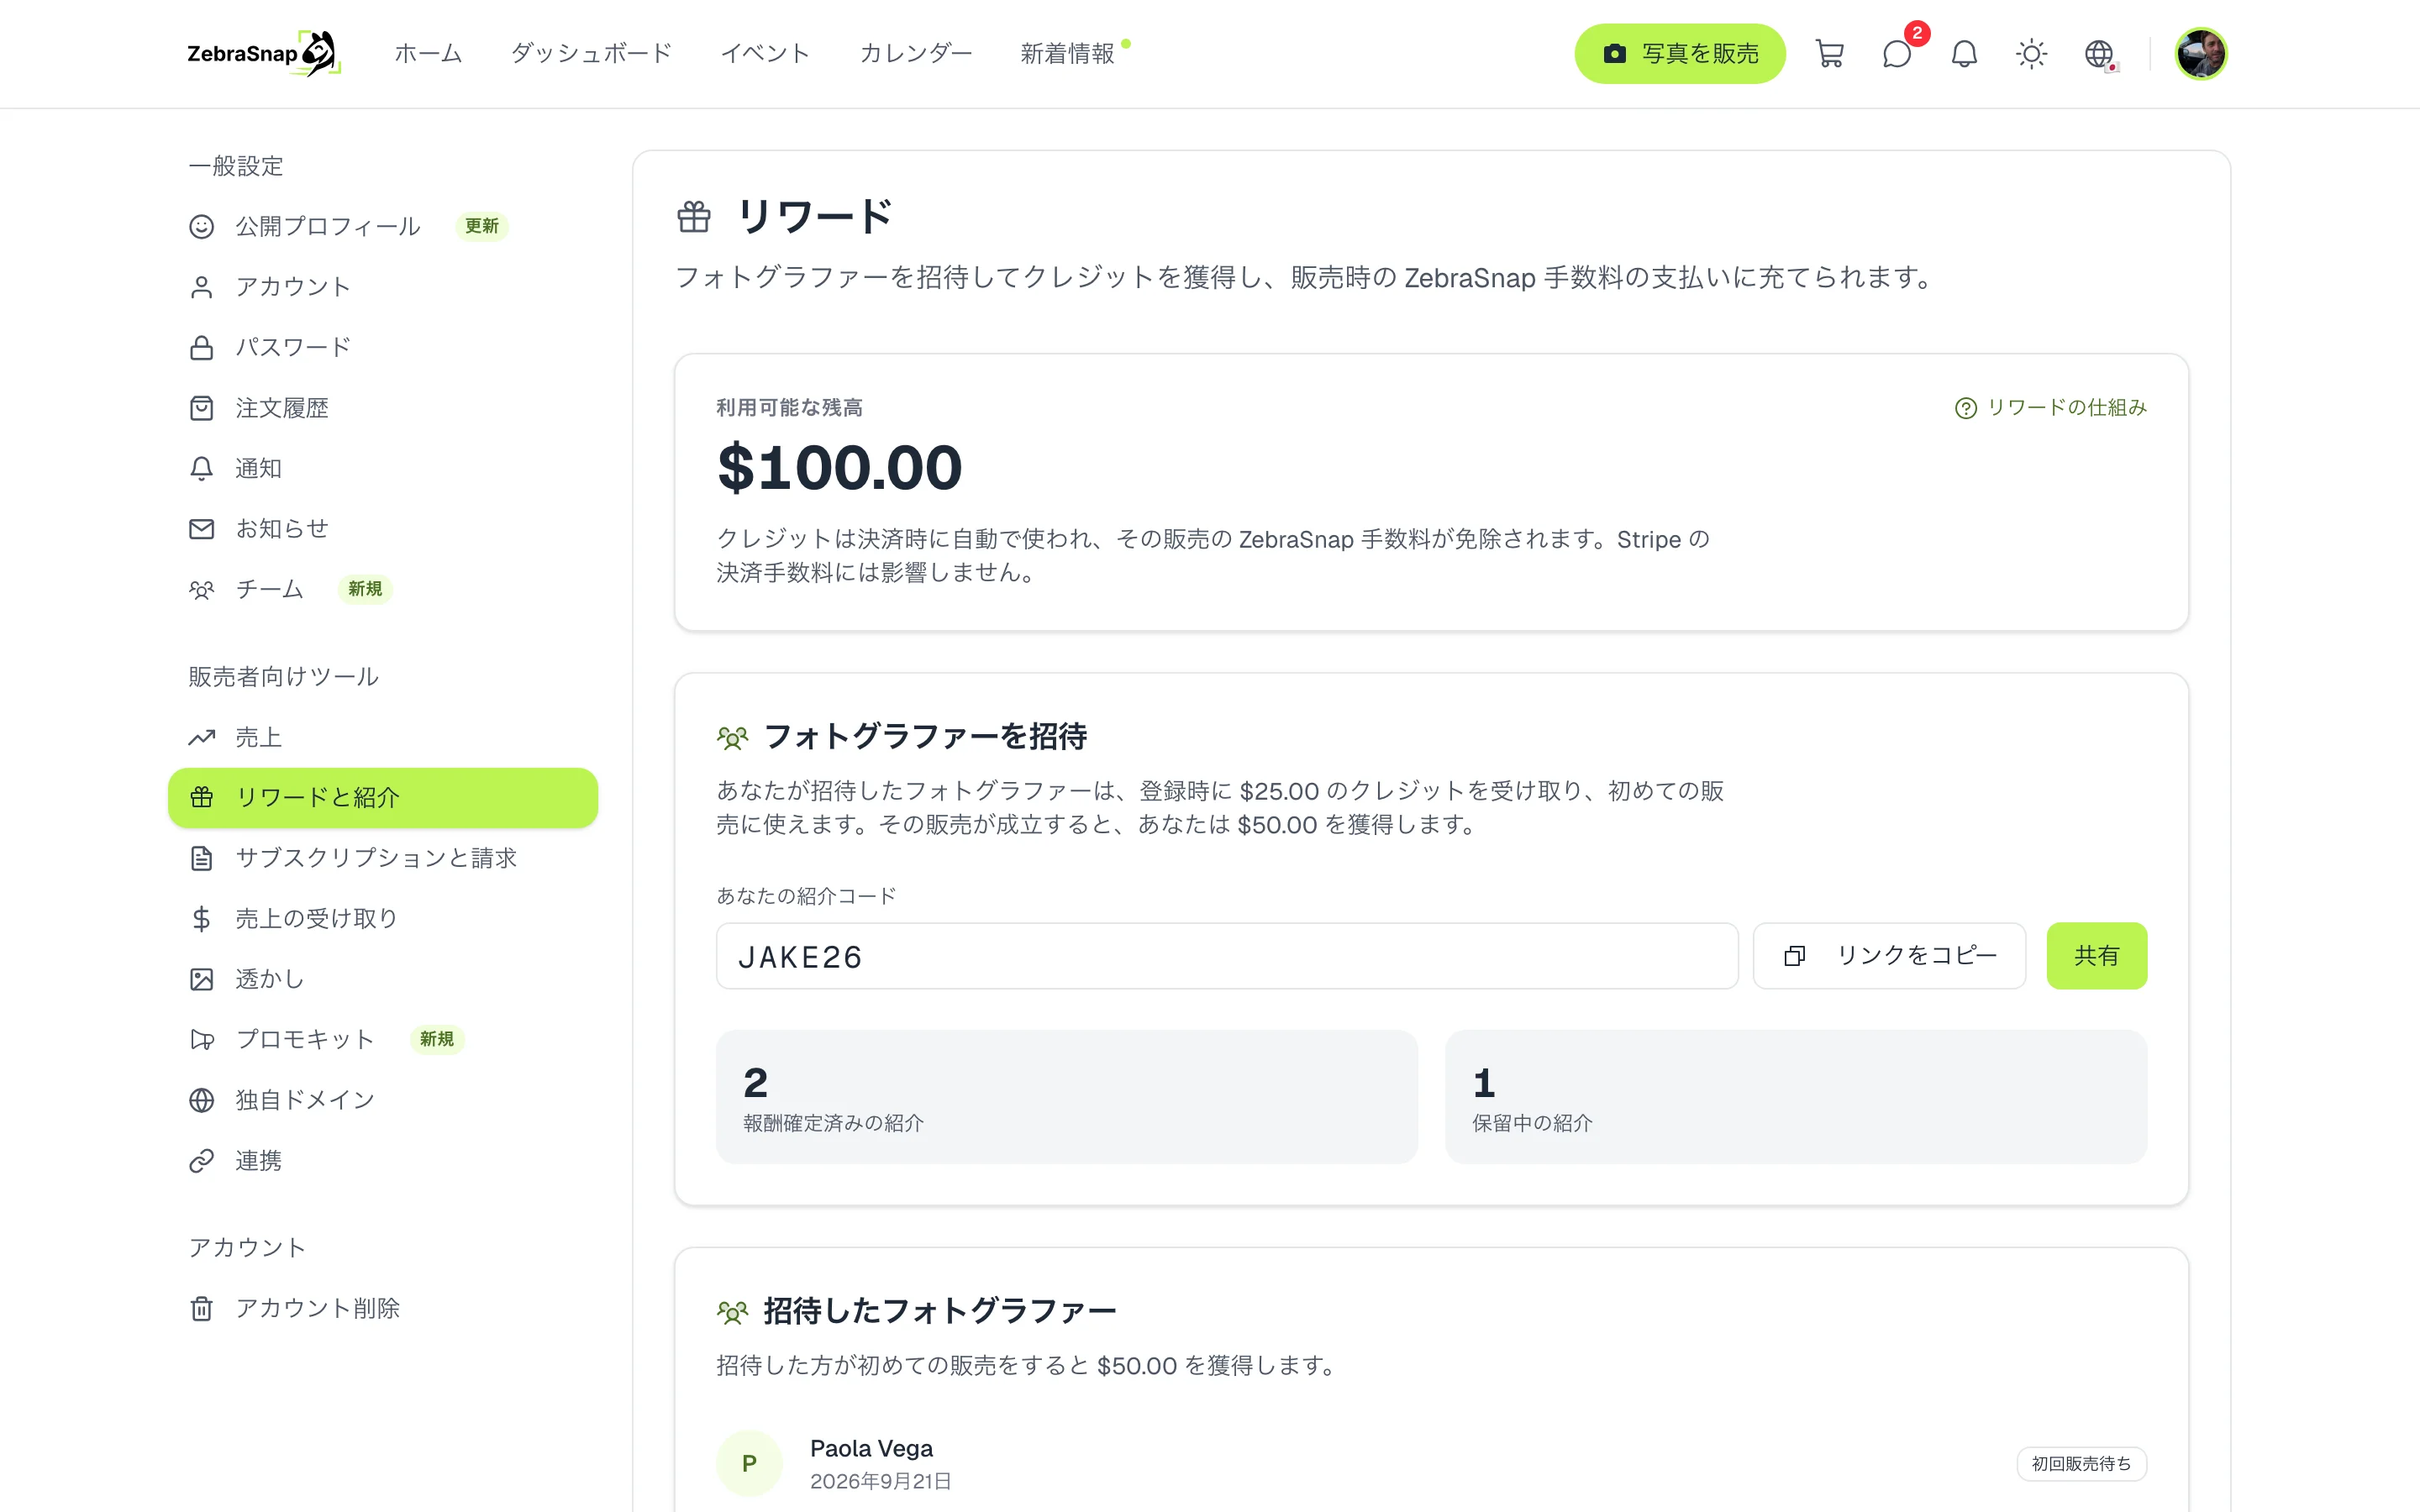The height and width of the screenshot is (1512, 2420).
Task: Click リンクをコピー button
Action: [x=1889, y=956]
